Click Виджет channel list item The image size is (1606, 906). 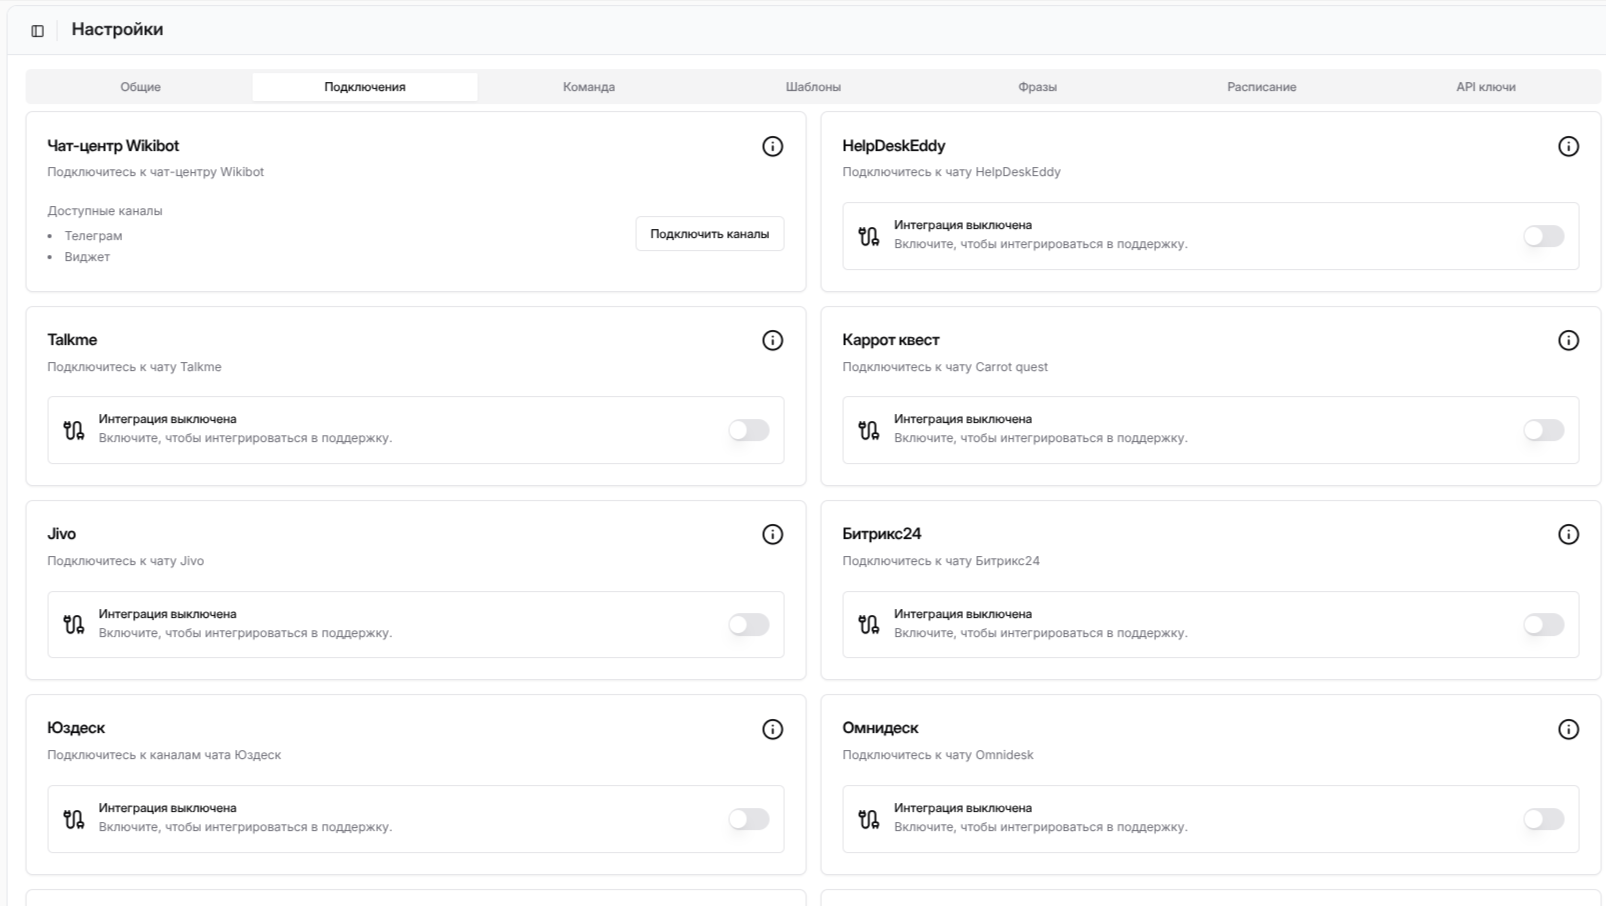point(87,257)
